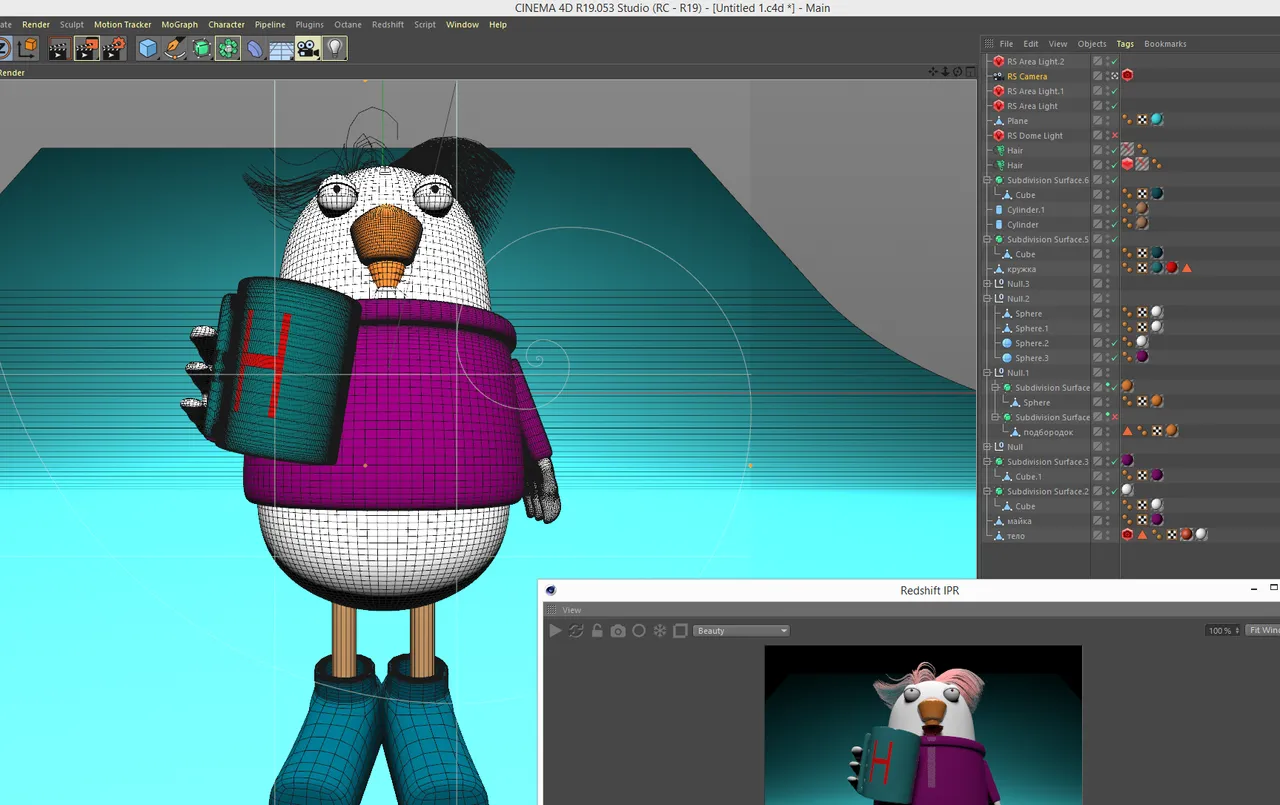Click the red Redshift tag on second Hair

(x=1127, y=165)
